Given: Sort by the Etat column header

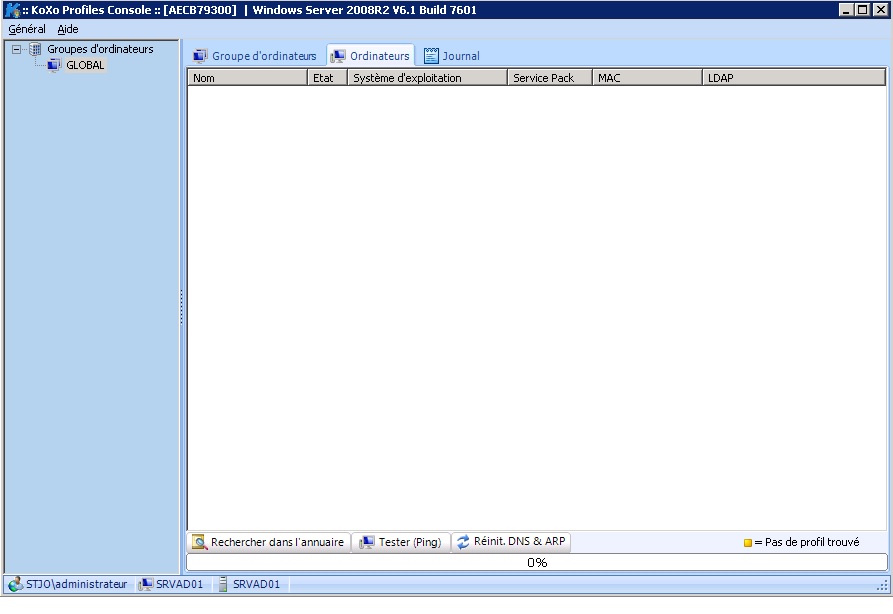Looking at the screenshot, I should [x=327, y=78].
